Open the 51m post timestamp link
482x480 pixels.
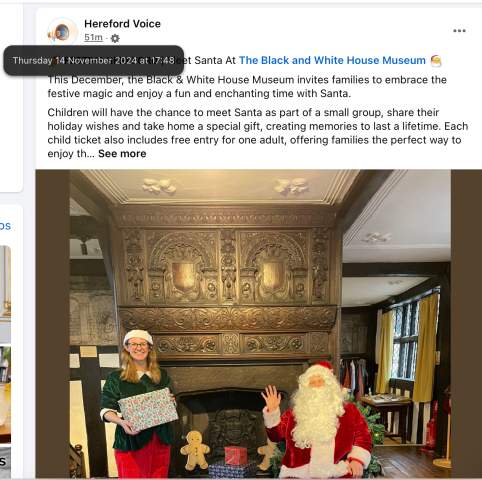pos(93,37)
